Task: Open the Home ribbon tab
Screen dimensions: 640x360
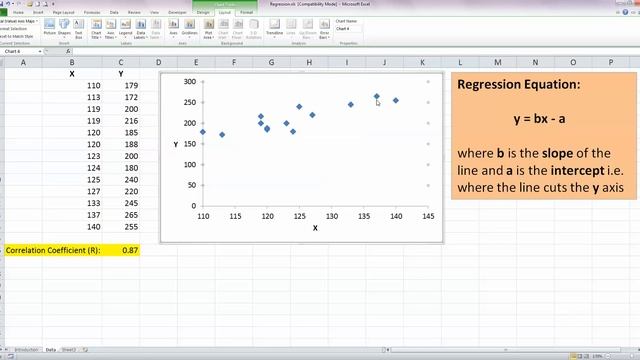Action: tap(18, 12)
